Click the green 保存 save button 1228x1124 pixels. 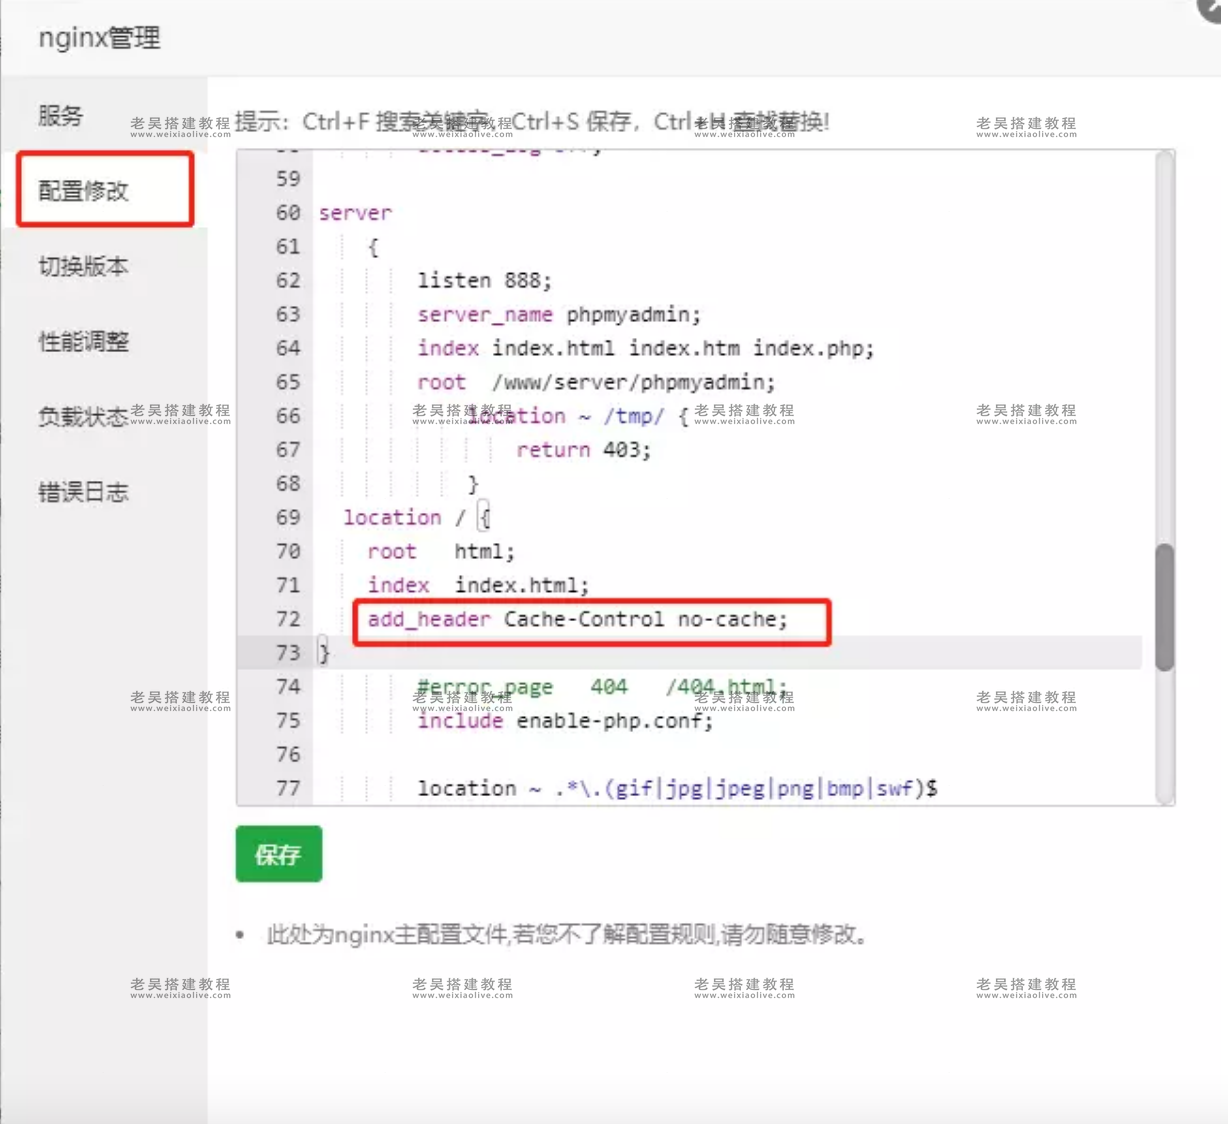click(x=278, y=854)
